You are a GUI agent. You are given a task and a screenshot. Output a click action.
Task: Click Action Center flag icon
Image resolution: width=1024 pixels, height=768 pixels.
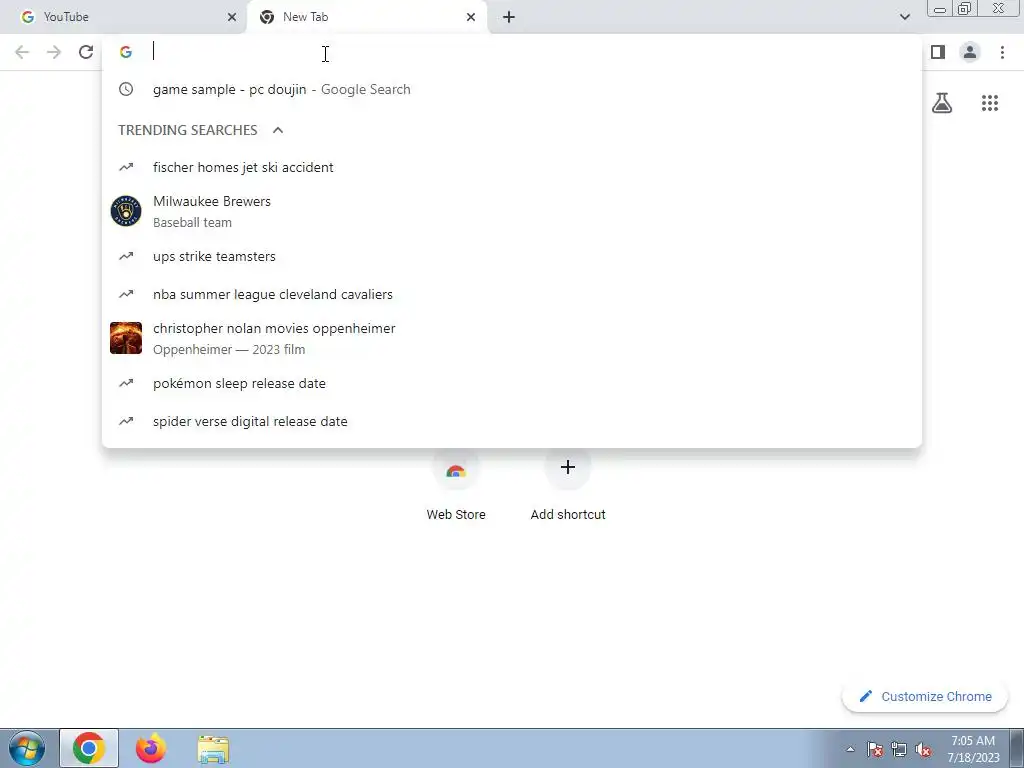coord(875,749)
